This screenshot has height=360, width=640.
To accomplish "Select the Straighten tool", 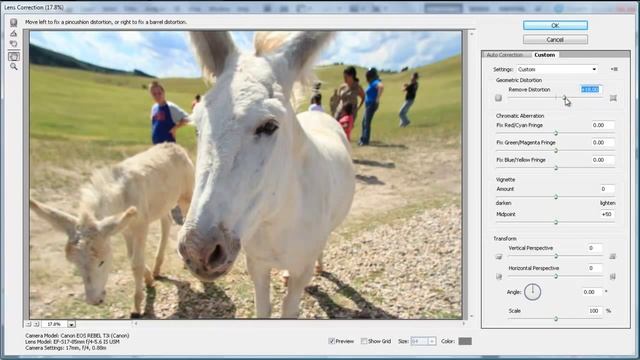I will coord(13,33).
